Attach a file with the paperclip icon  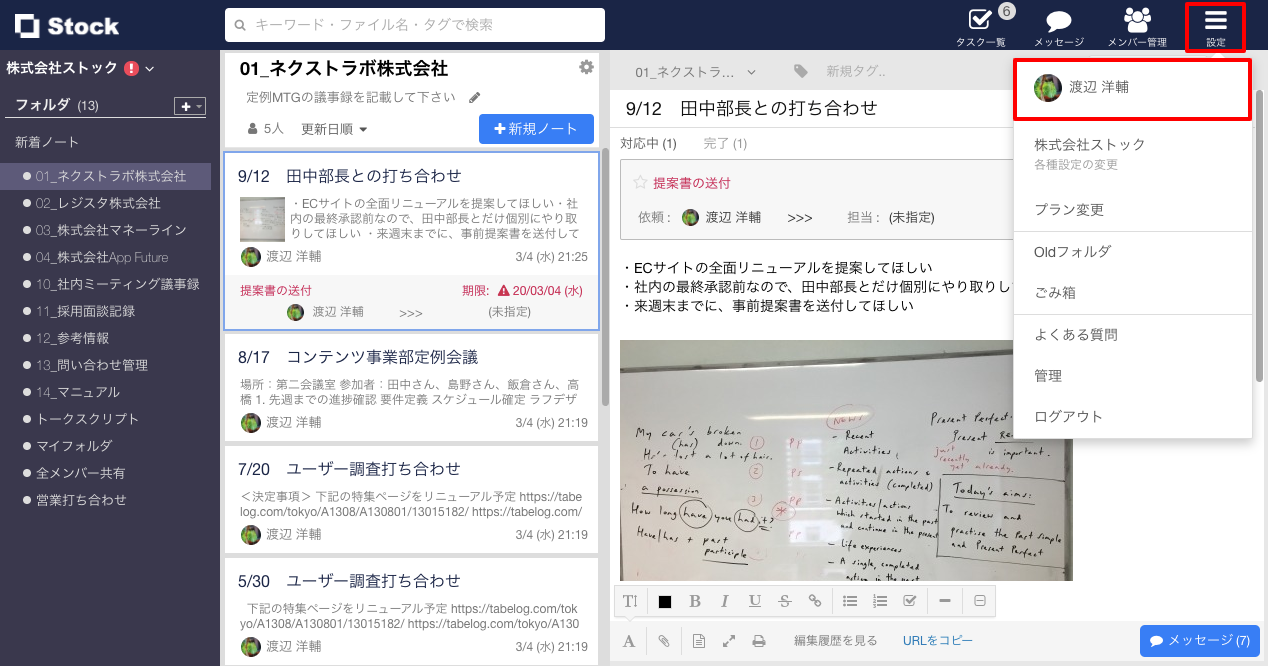pos(662,640)
